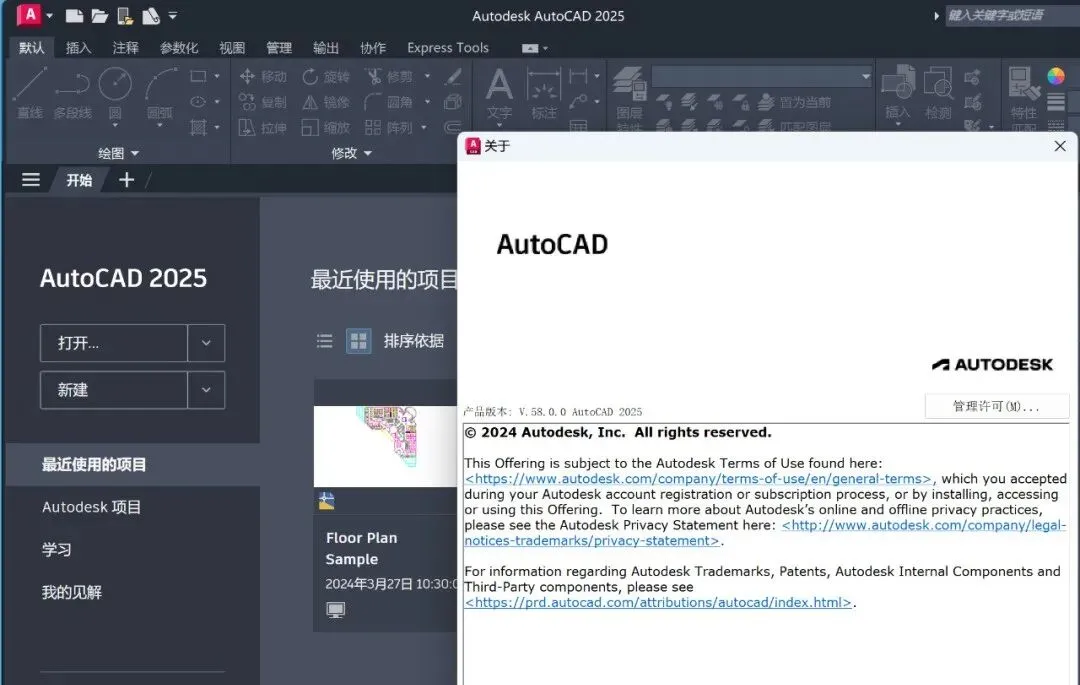The image size is (1080, 685).
Task: Click the Mirror (镜像) tool
Action: 325,102
